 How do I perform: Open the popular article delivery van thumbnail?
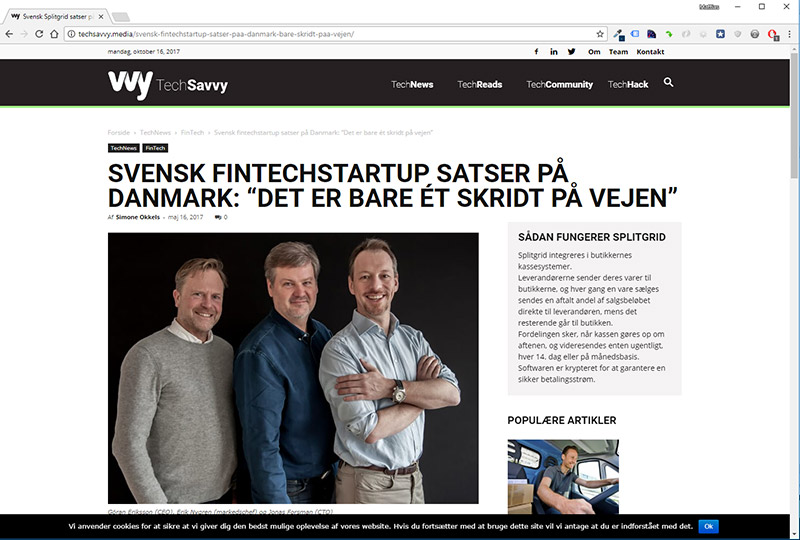[563, 477]
